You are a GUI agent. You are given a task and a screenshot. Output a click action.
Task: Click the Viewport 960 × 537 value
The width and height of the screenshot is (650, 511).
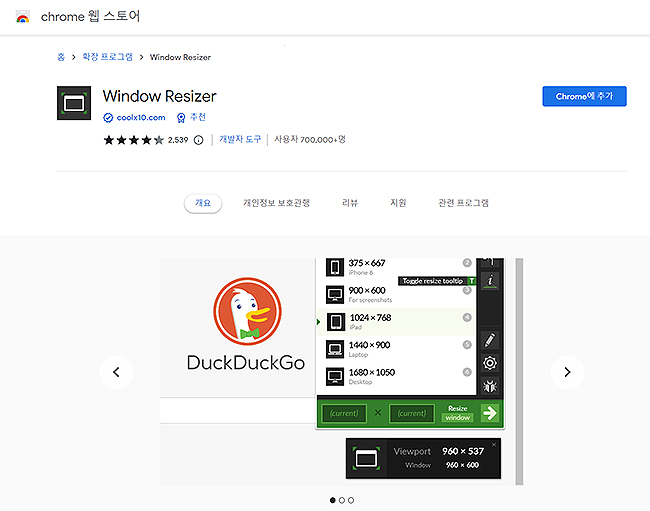463,451
